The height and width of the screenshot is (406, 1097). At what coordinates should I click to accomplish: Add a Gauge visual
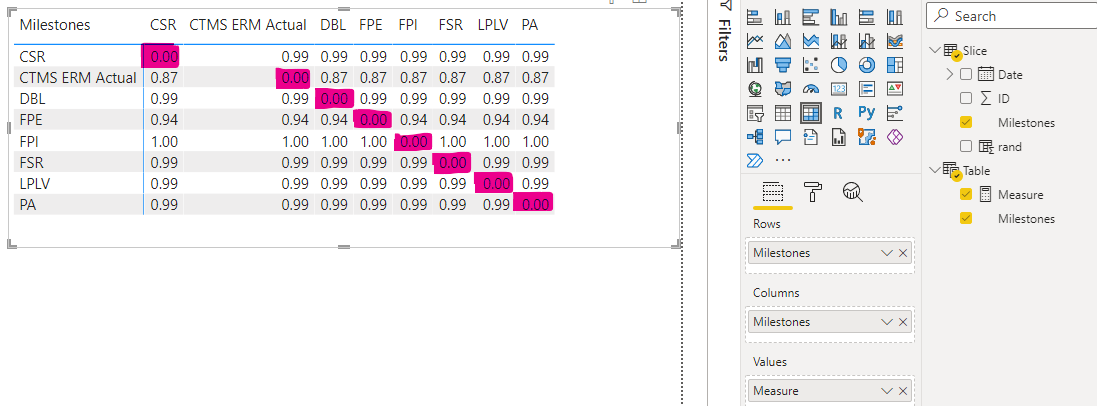click(x=811, y=89)
